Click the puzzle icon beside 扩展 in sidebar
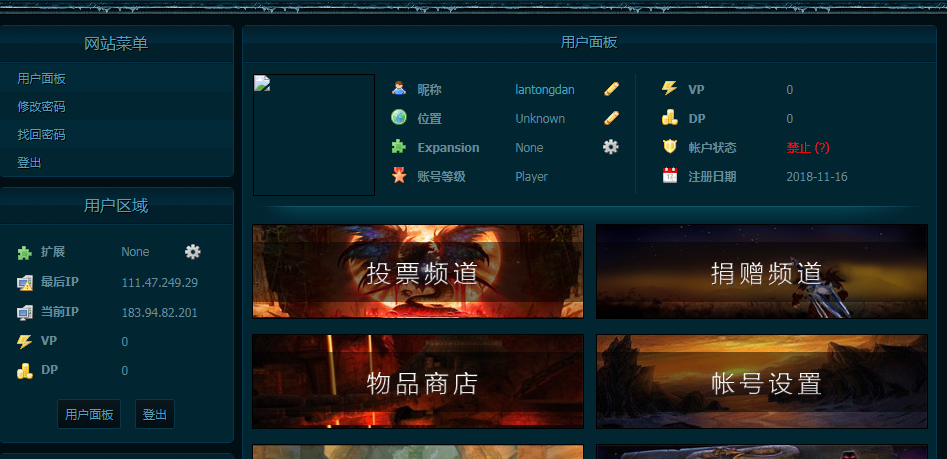Image resolution: width=947 pixels, height=459 pixels. click(25, 252)
